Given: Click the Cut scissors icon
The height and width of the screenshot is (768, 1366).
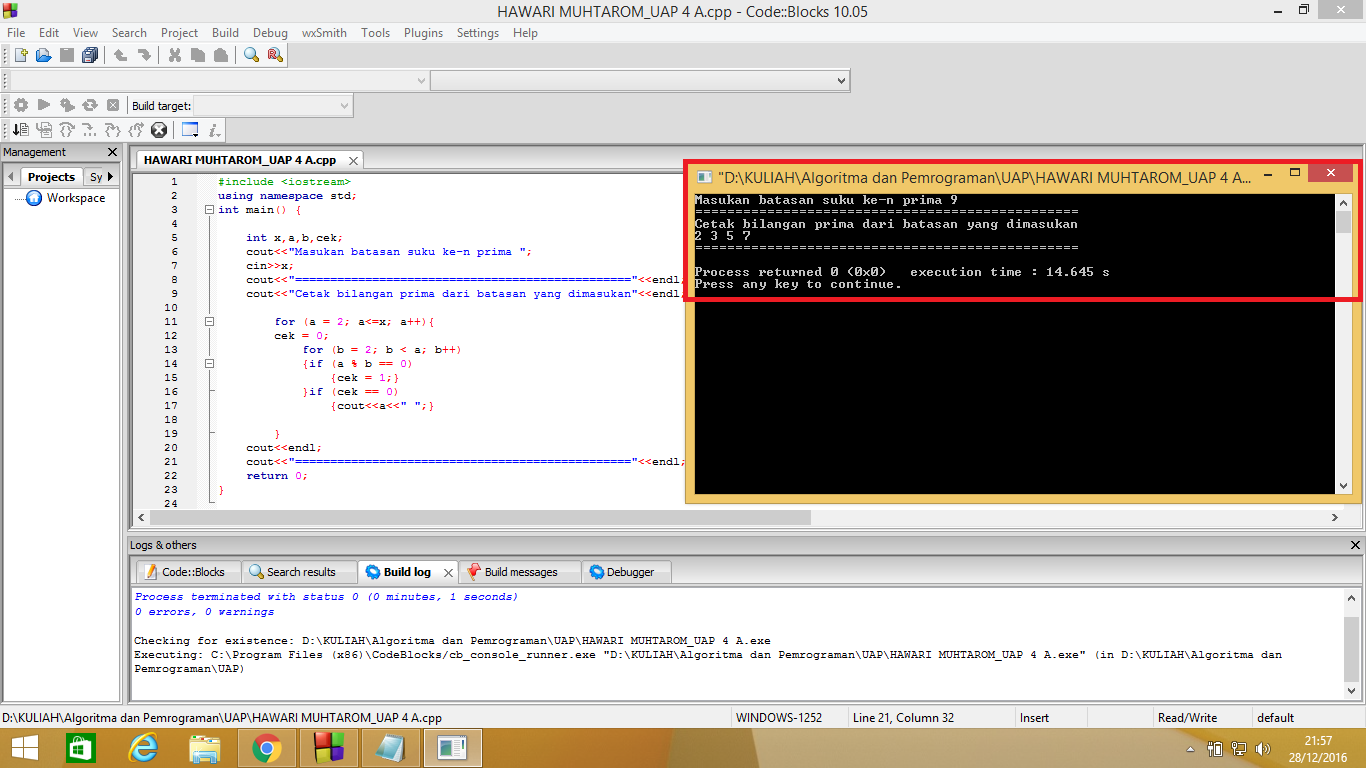Looking at the screenshot, I should pyautogui.click(x=175, y=55).
